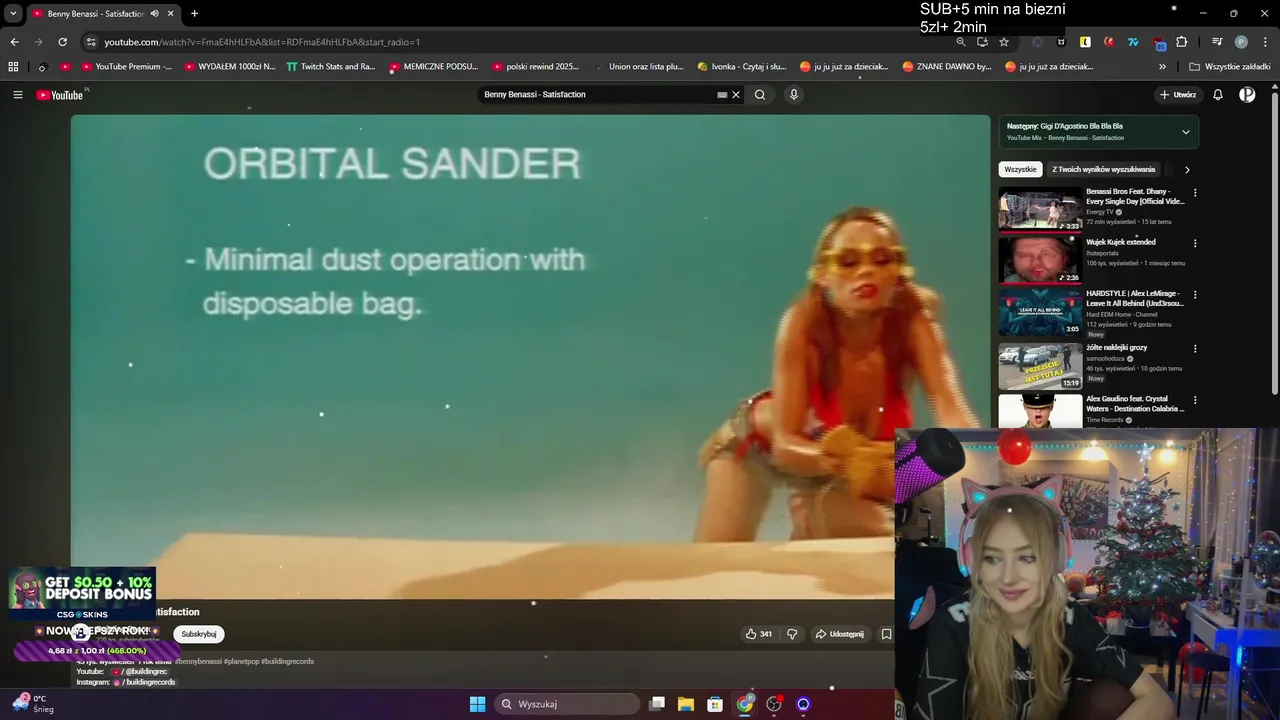Open the media control music note icon

(1217, 42)
